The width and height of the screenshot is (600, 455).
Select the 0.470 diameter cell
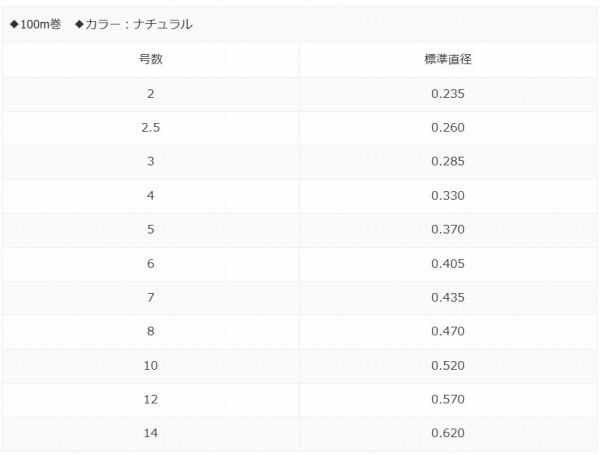[x=448, y=332]
